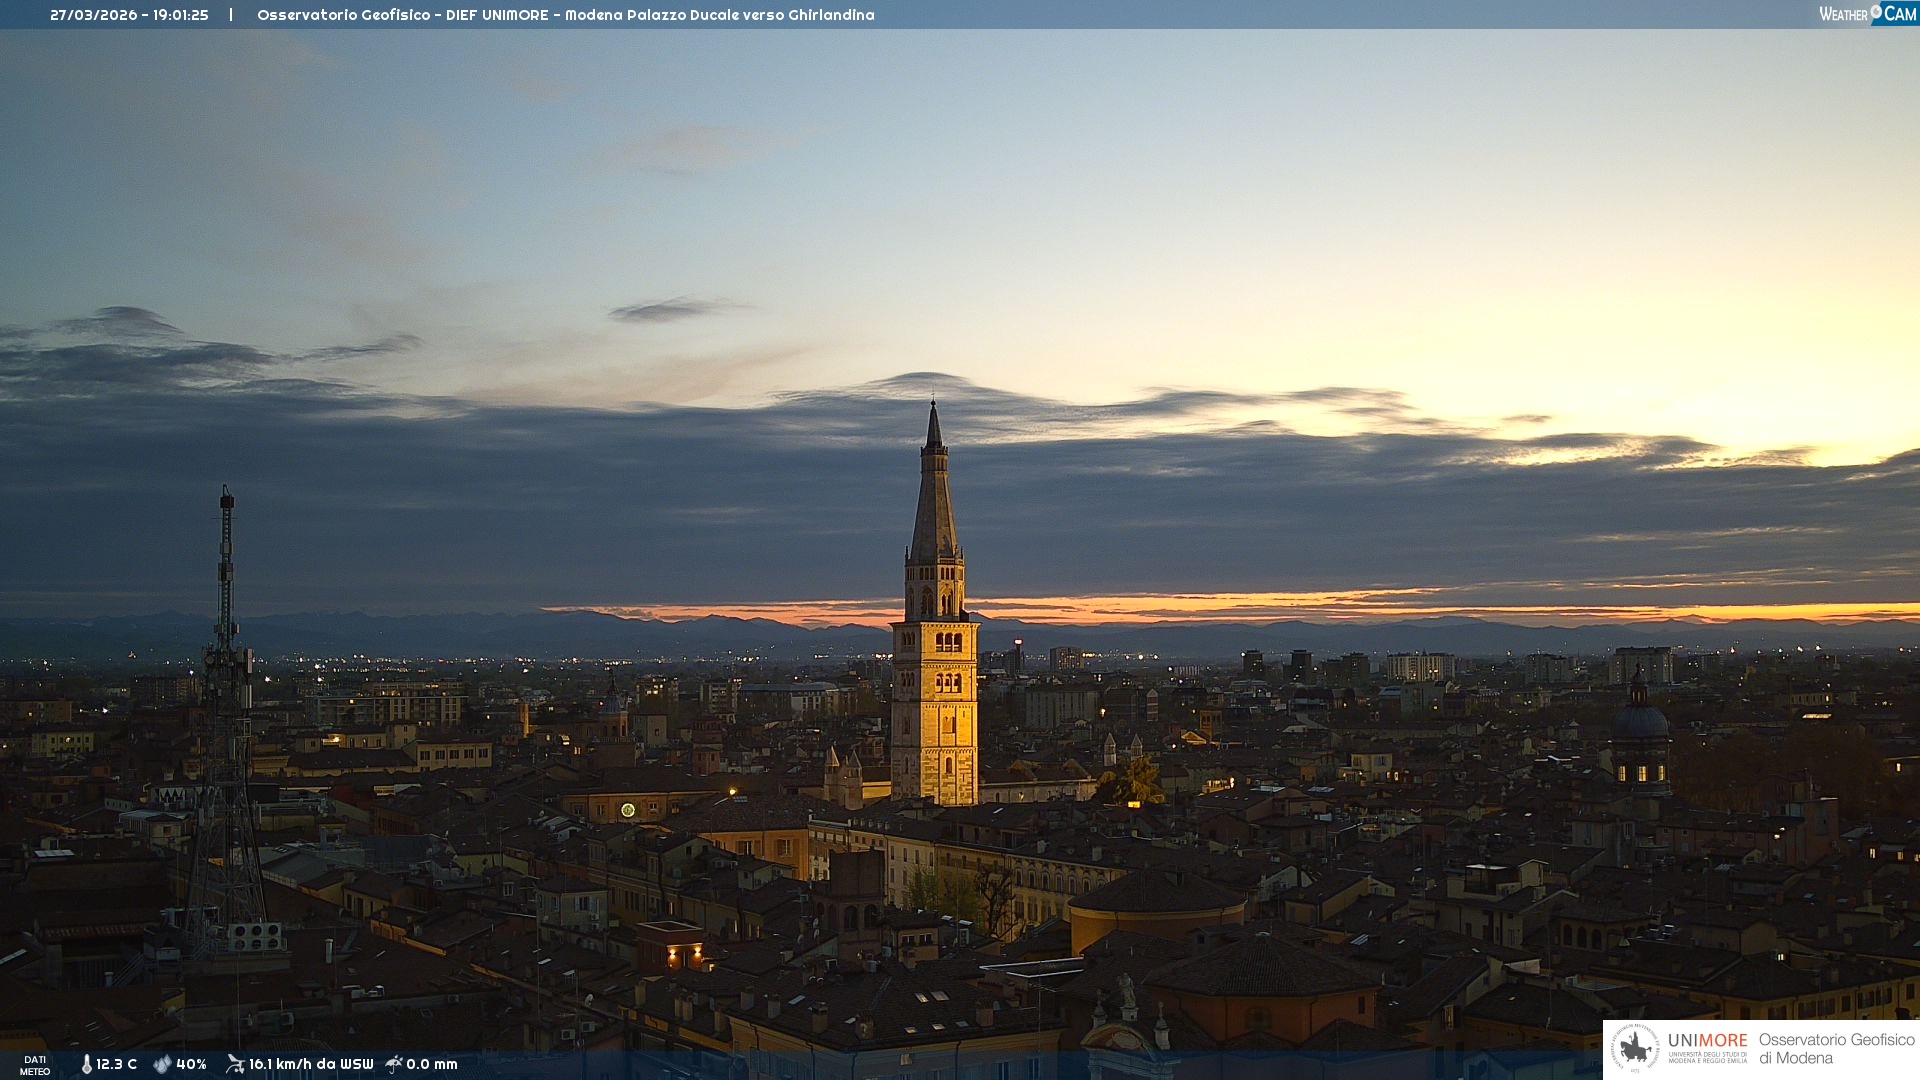
Task: Click the church dome on the right
Action: coord(1640,722)
